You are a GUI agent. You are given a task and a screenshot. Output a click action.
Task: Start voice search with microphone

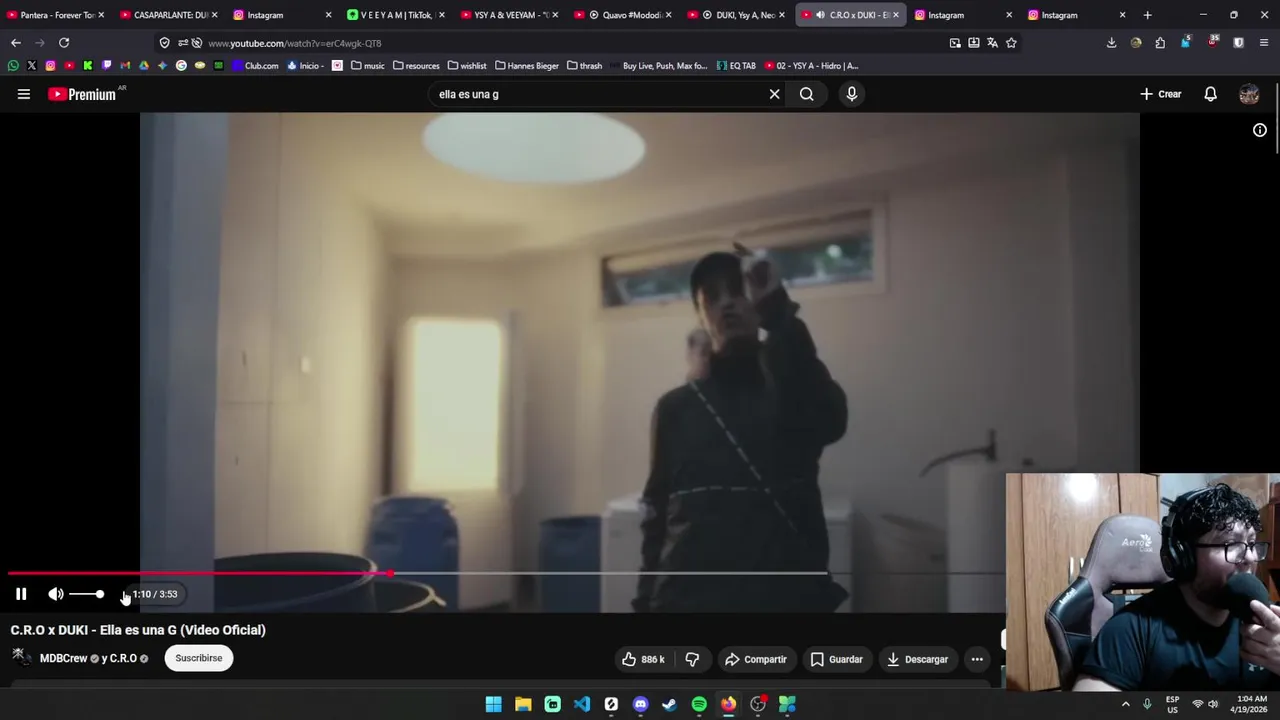(x=852, y=94)
